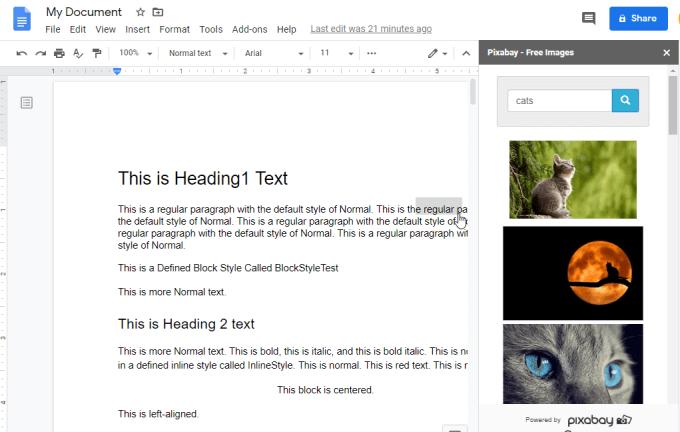The width and height of the screenshot is (680, 432).
Task: Open the font size 11 dropdown
Action: click(x=337, y=53)
